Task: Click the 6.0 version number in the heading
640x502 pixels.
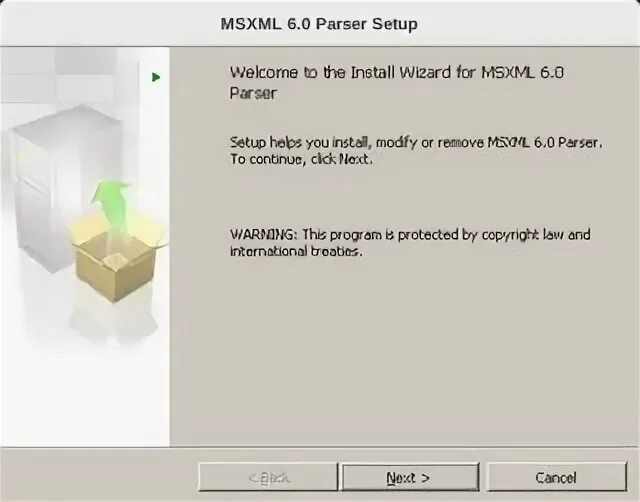Action: point(552,73)
